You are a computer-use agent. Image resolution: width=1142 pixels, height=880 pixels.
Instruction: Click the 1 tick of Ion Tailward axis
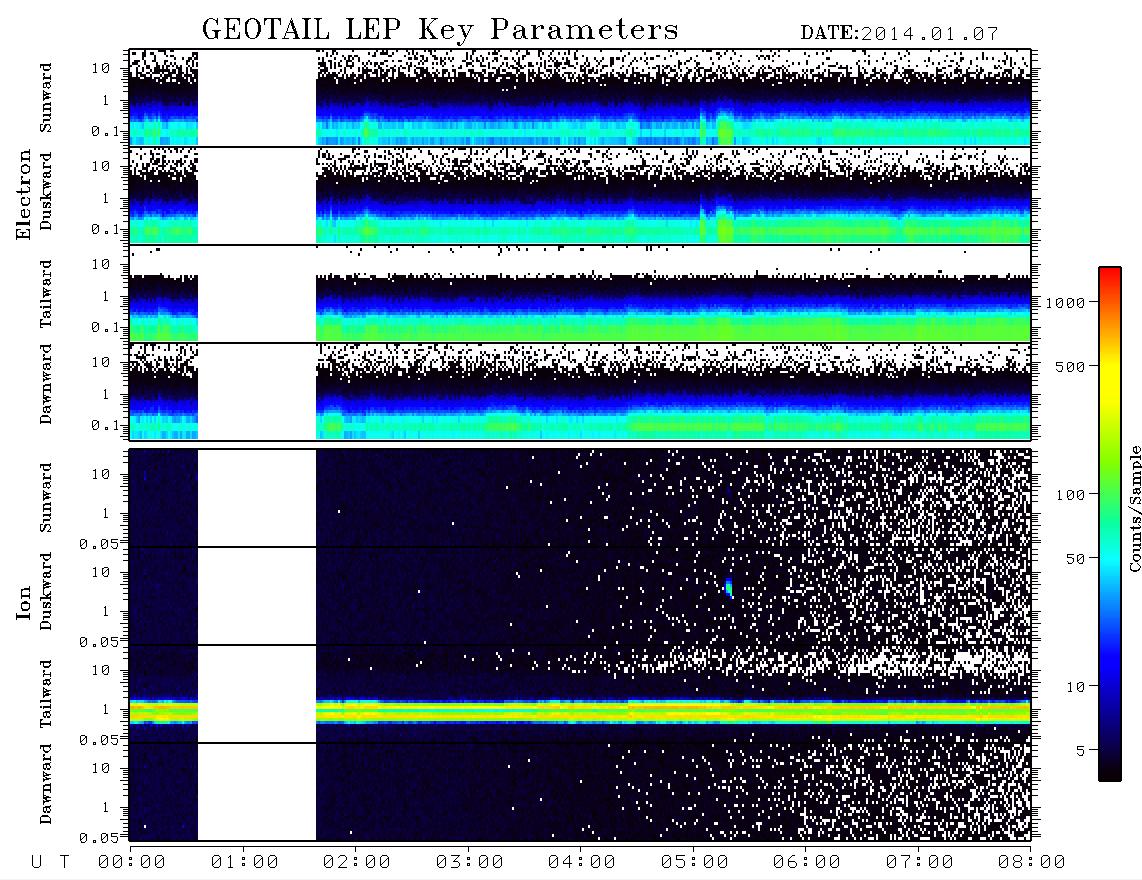coord(106,709)
